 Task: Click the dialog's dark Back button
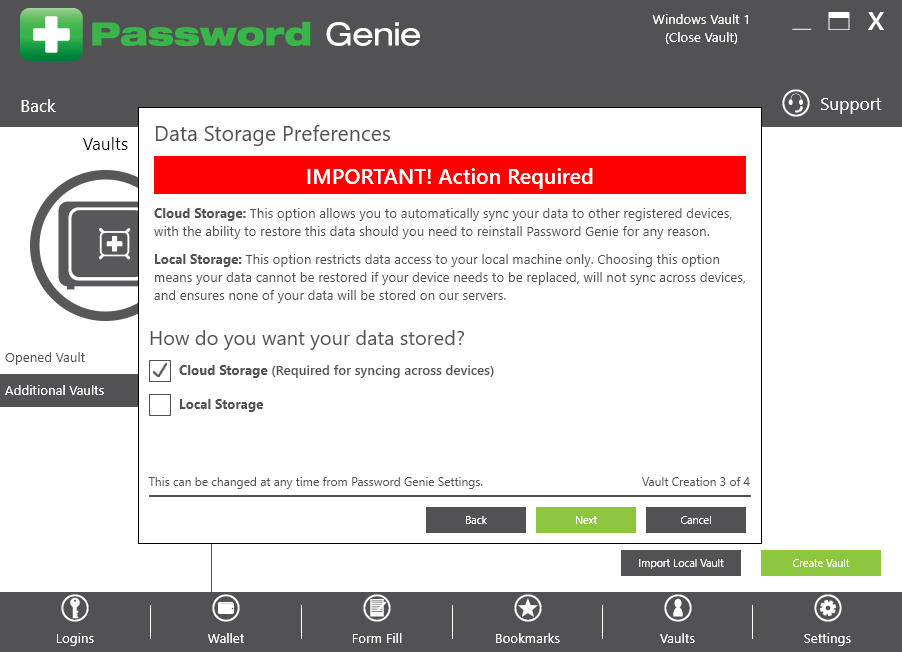pos(476,520)
